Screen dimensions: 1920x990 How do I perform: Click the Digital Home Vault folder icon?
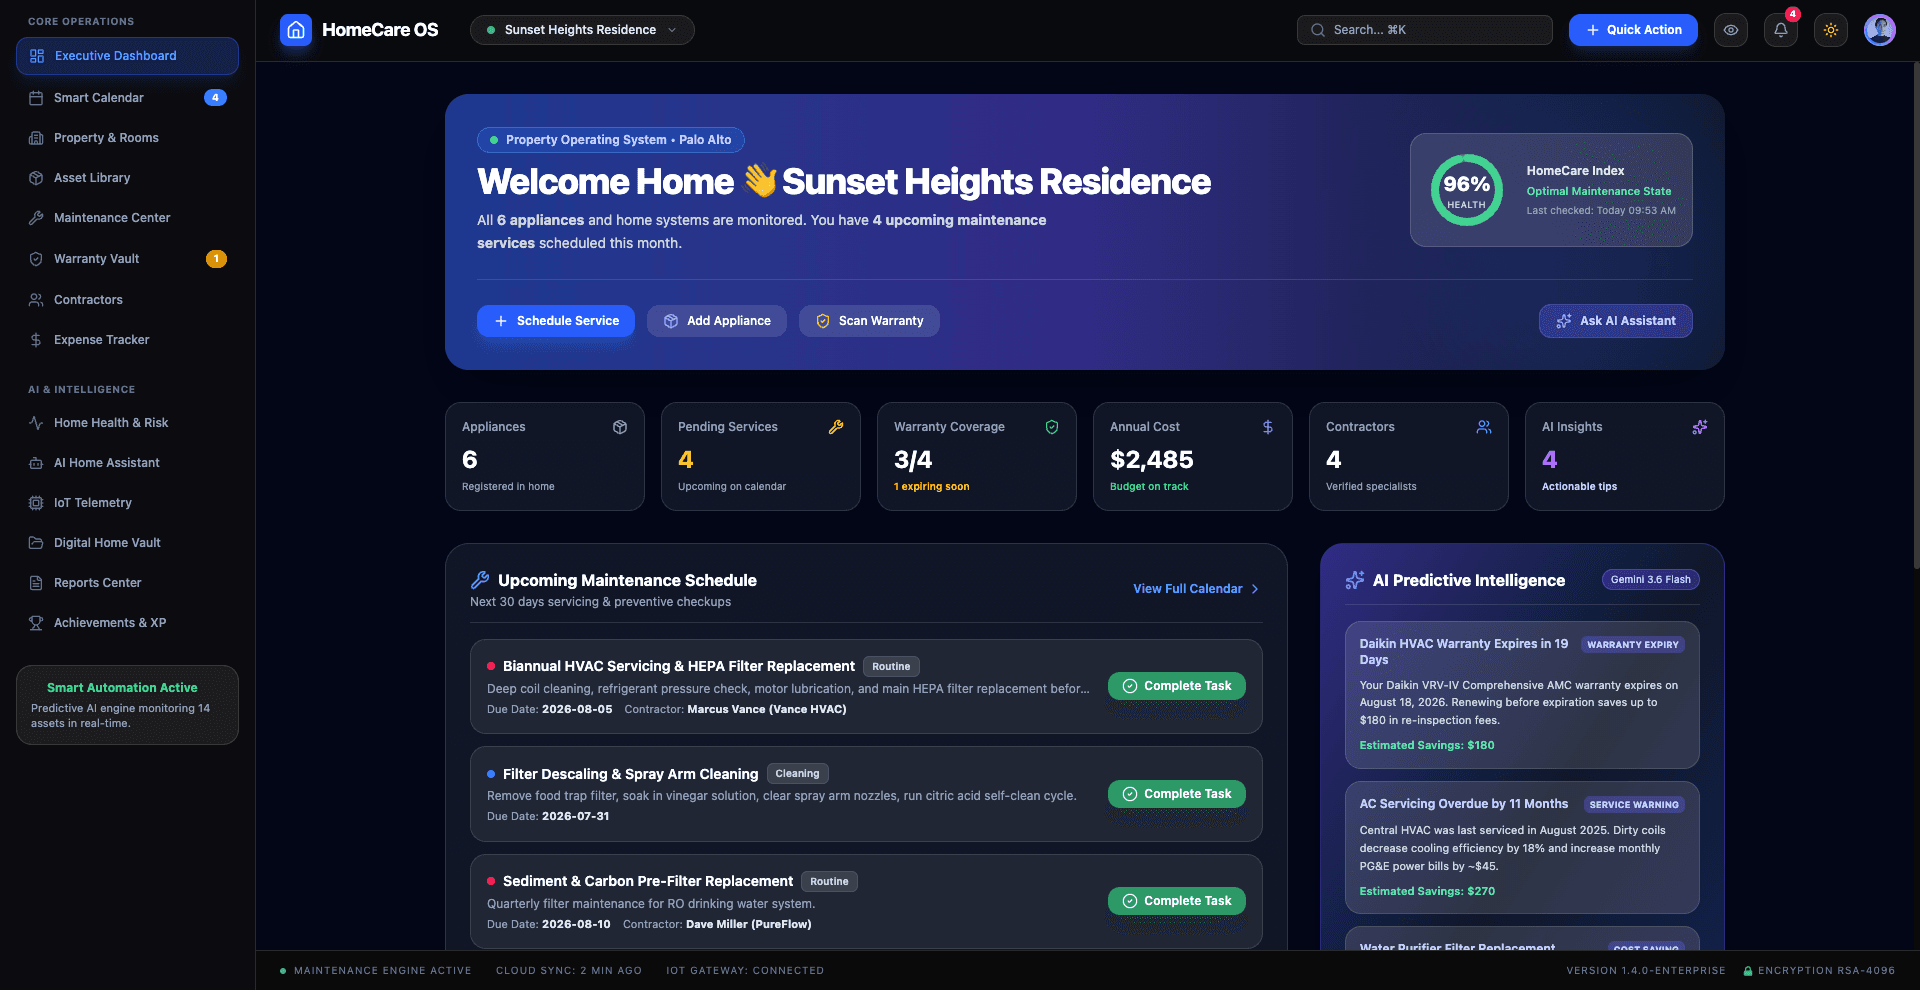click(x=36, y=543)
